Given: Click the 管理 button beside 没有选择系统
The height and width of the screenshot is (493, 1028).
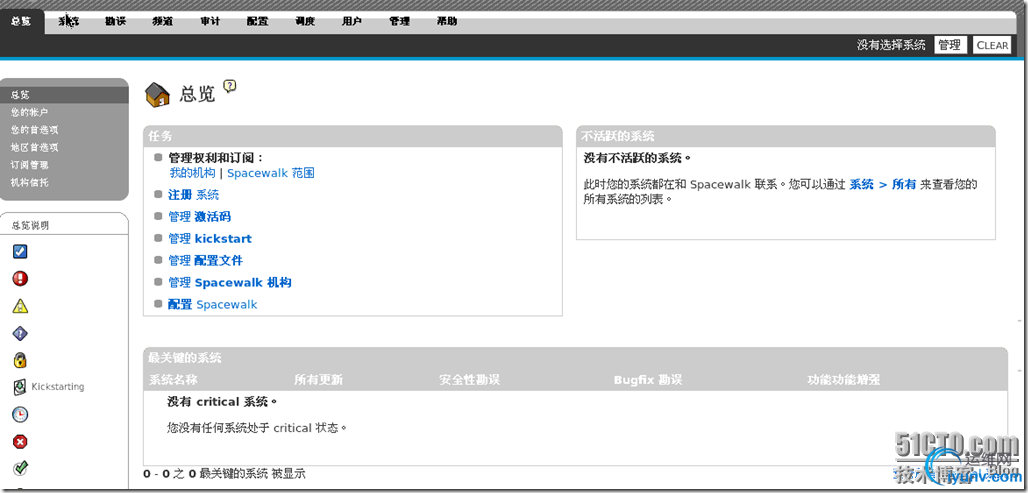Looking at the screenshot, I should pyautogui.click(x=950, y=45).
